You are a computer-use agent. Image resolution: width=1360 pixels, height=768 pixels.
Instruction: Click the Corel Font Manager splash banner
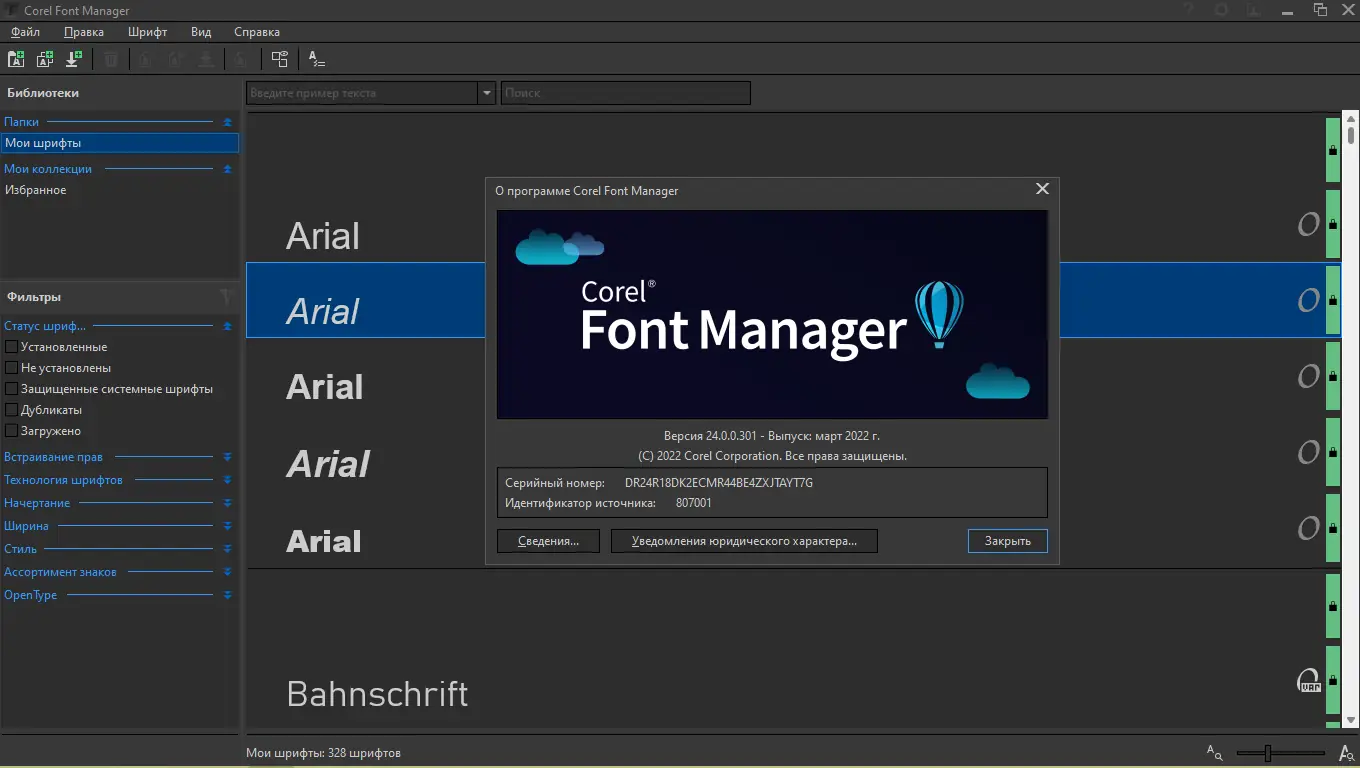click(x=772, y=314)
